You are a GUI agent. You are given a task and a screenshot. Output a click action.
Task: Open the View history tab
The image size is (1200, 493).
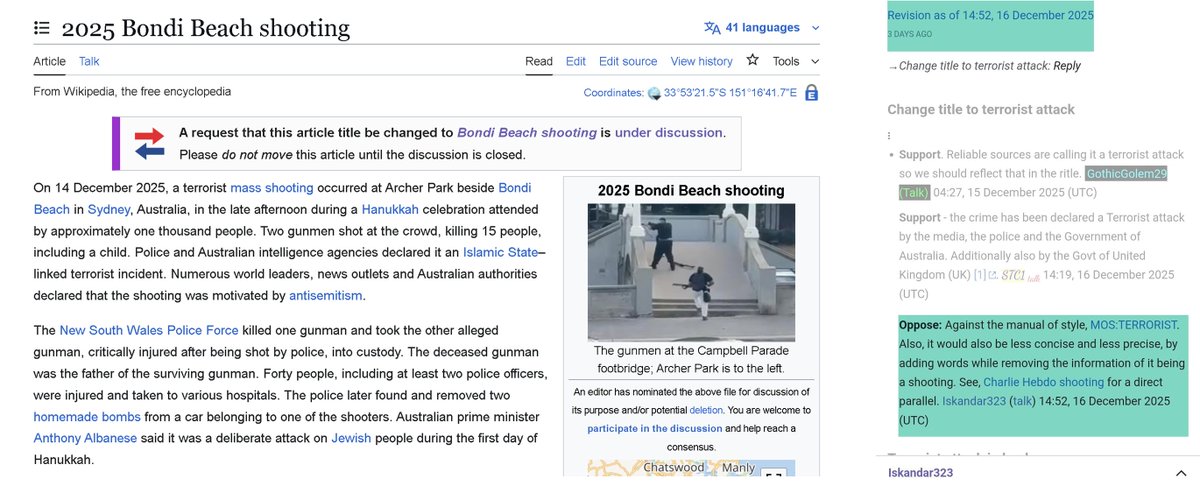pos(702,61)
